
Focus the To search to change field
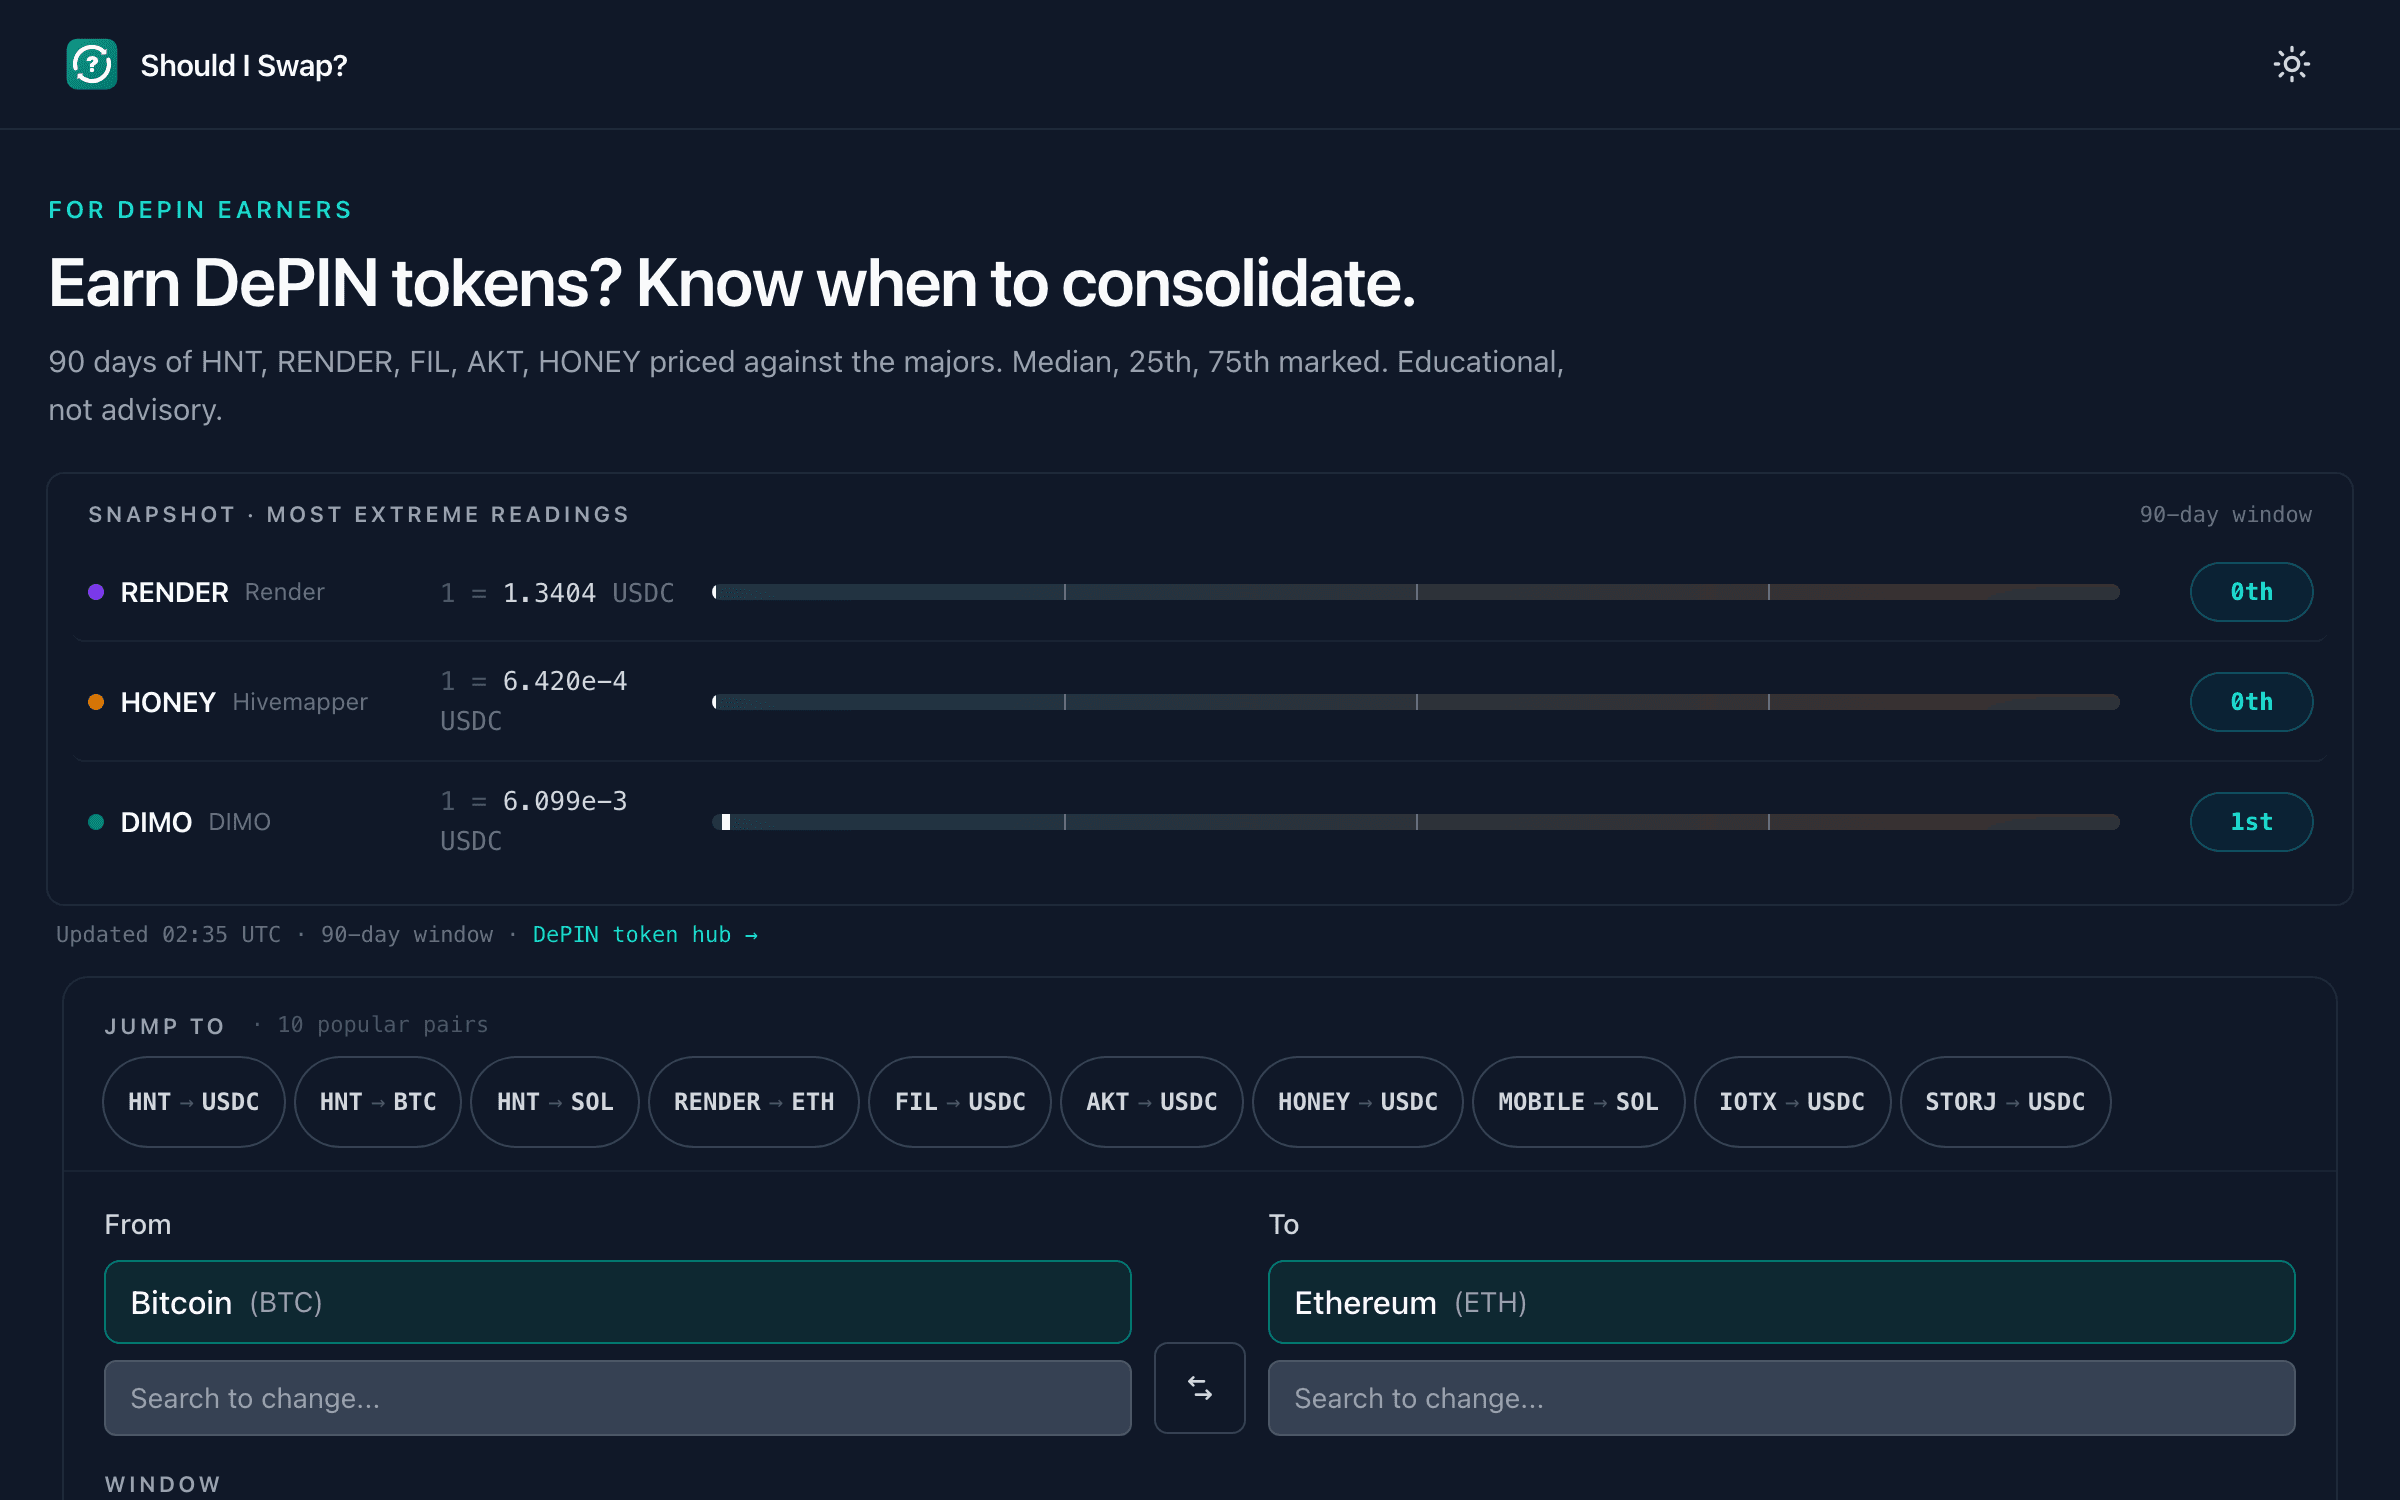[1782, 1398]
